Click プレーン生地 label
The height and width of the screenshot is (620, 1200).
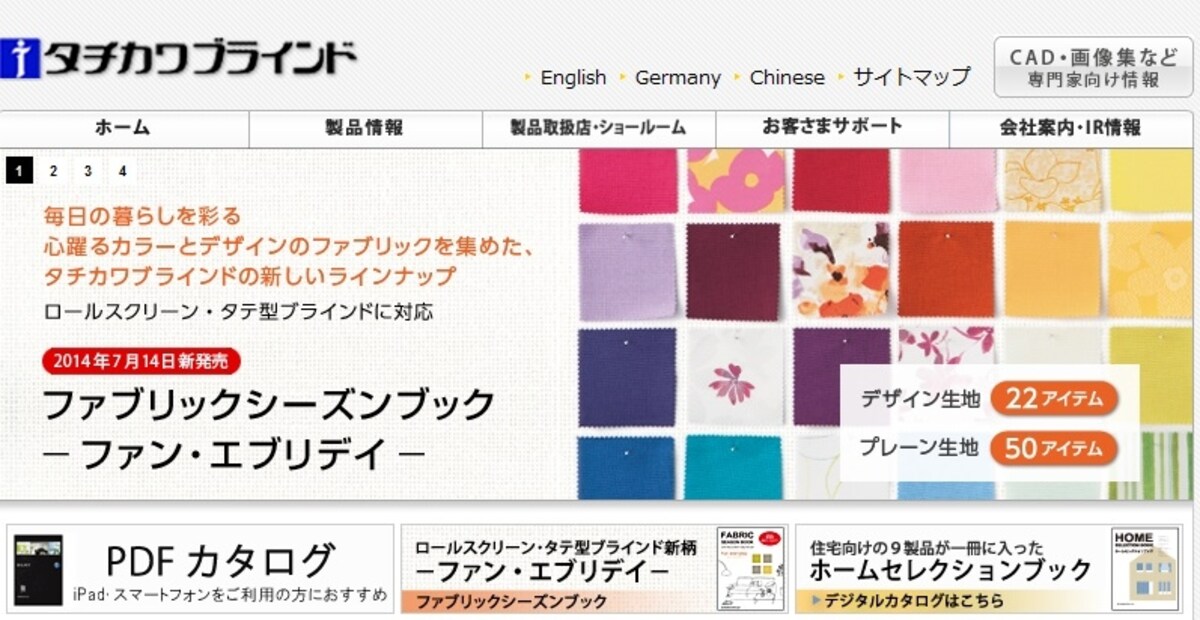pyautogui.click(x=920, y=448)
